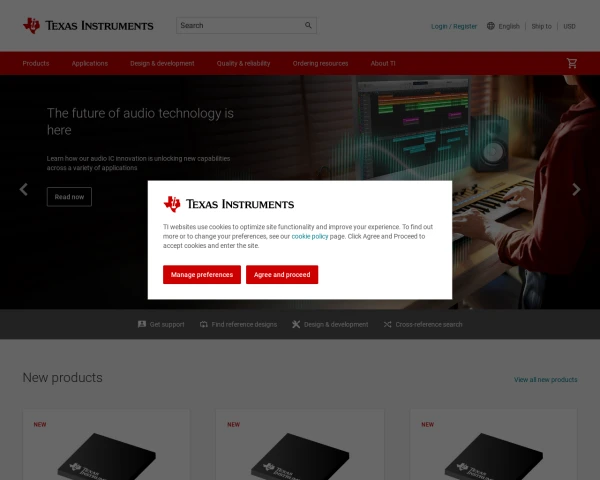Screen dimensions: 600x480
Task: Open the cookie policy link
Action: (x=310, y=236)
